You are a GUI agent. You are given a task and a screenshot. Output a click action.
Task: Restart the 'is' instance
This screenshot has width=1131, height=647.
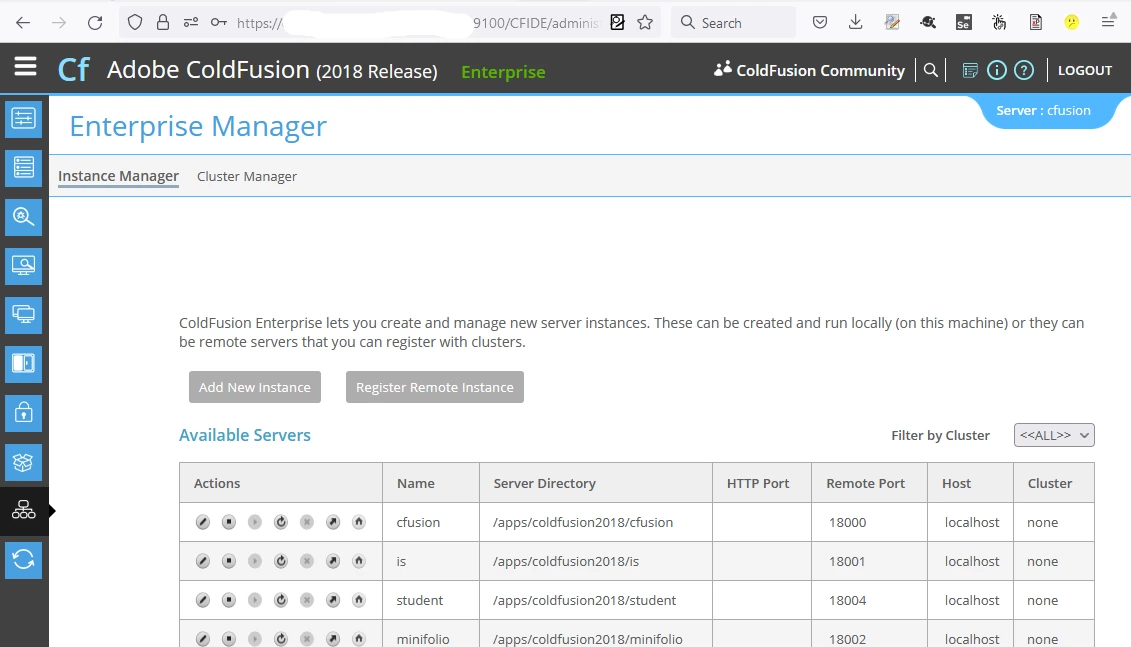point(281,561)
